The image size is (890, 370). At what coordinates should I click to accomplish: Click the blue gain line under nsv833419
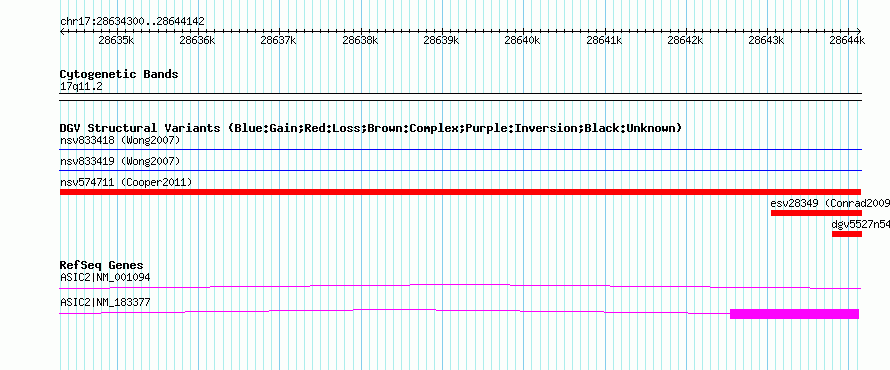click(x=461, y=171)
